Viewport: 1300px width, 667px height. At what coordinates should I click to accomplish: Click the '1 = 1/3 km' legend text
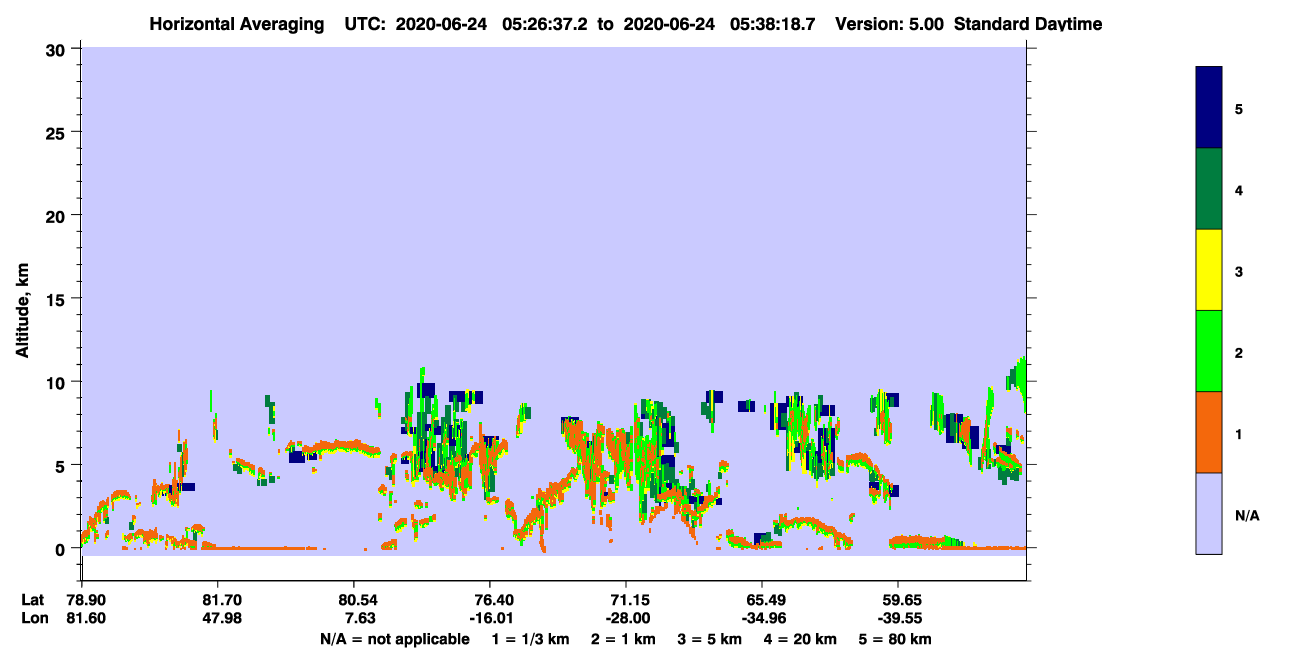click(530, 639)
